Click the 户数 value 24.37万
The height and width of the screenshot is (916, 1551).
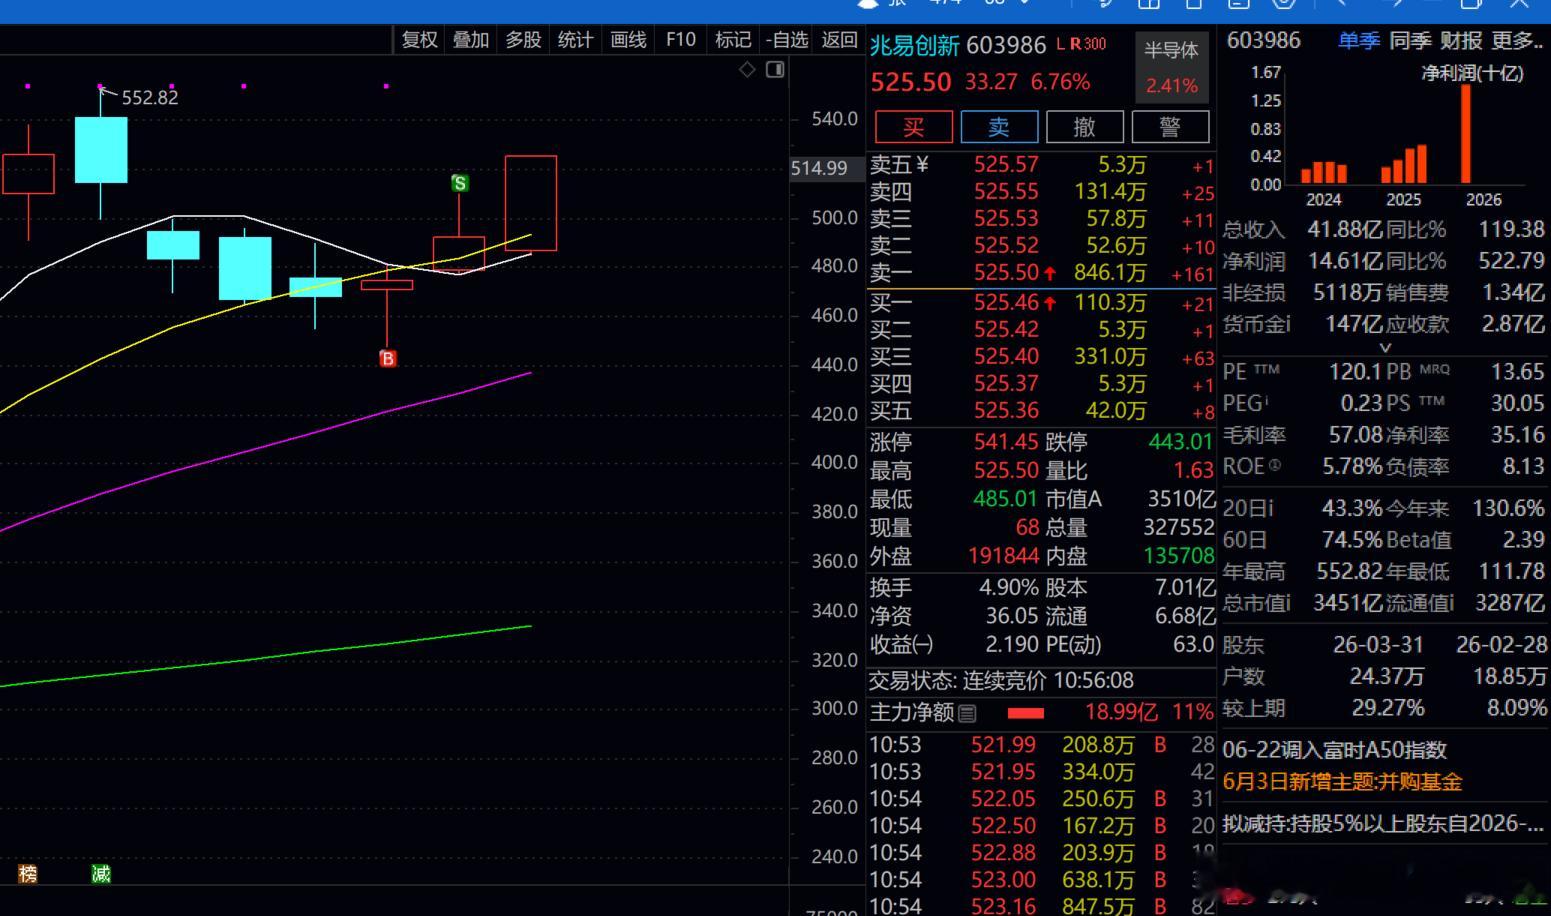tap(1386, 677)
